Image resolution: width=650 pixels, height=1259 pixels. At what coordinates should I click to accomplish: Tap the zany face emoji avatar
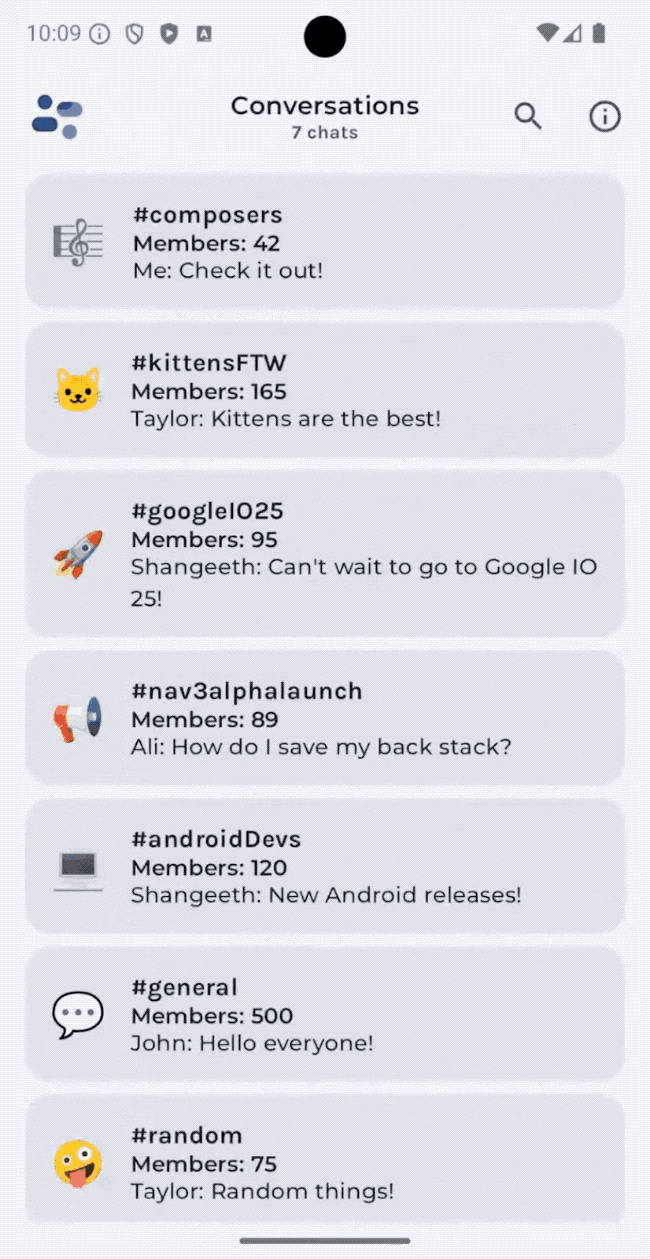pos(78,1163)
